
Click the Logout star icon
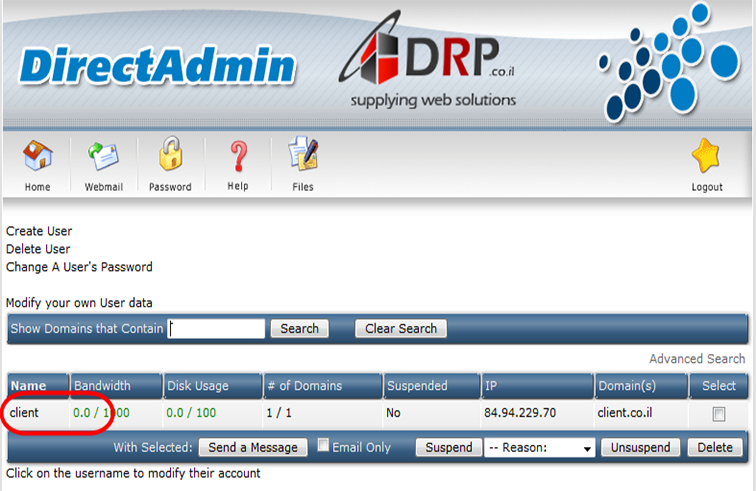[x=707, y=158]
